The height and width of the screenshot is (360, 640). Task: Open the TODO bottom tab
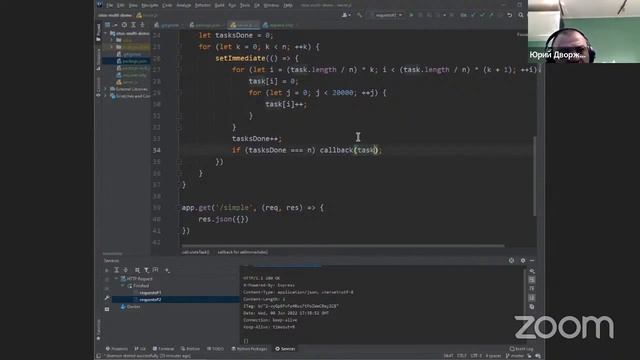pos(216,349)
